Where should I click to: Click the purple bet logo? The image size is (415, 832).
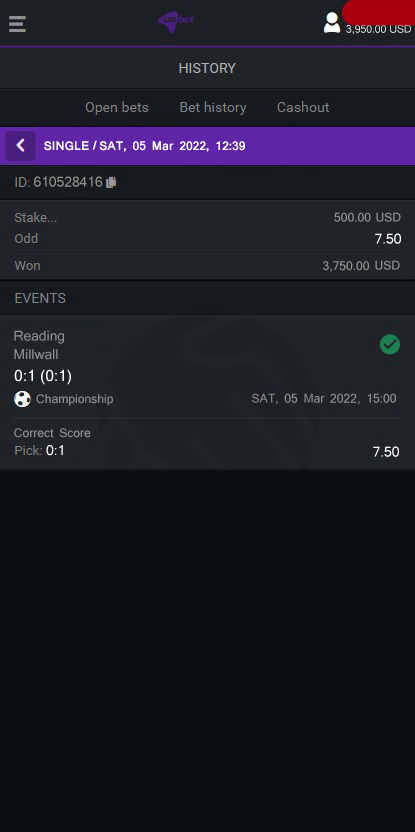[176, 22]
